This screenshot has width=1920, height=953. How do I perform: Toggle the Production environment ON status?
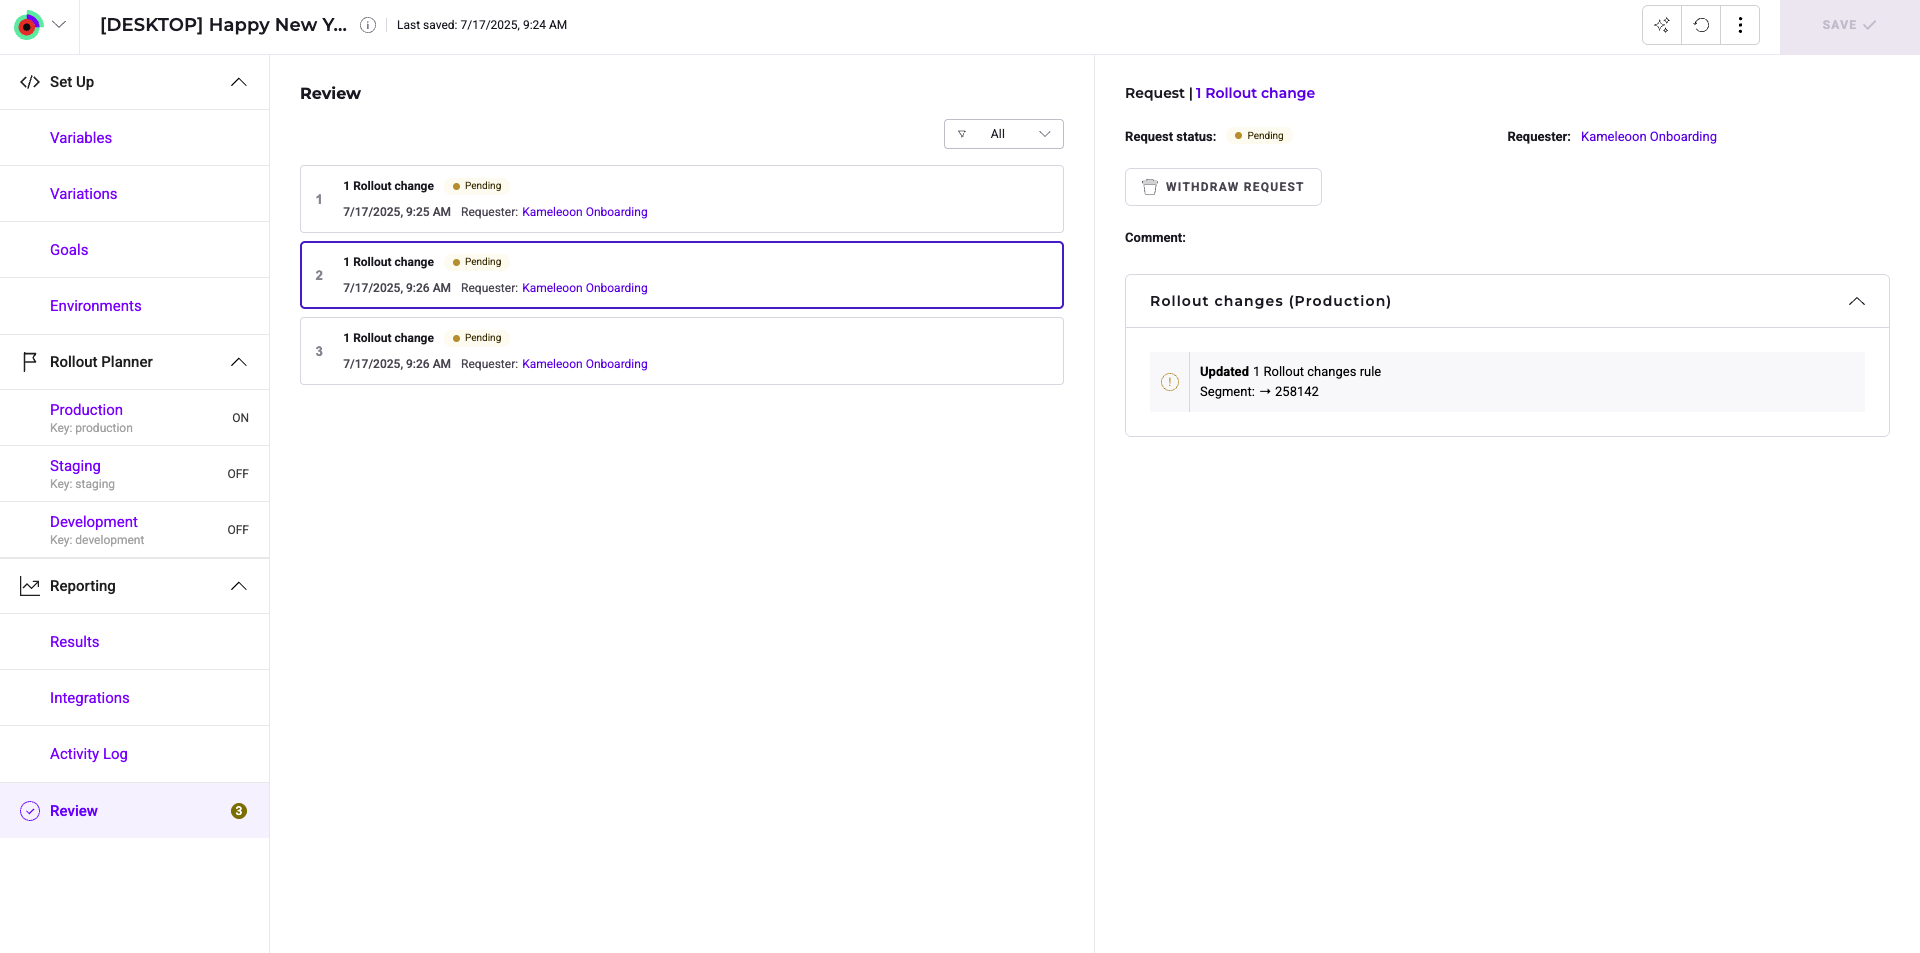[240, 418]
